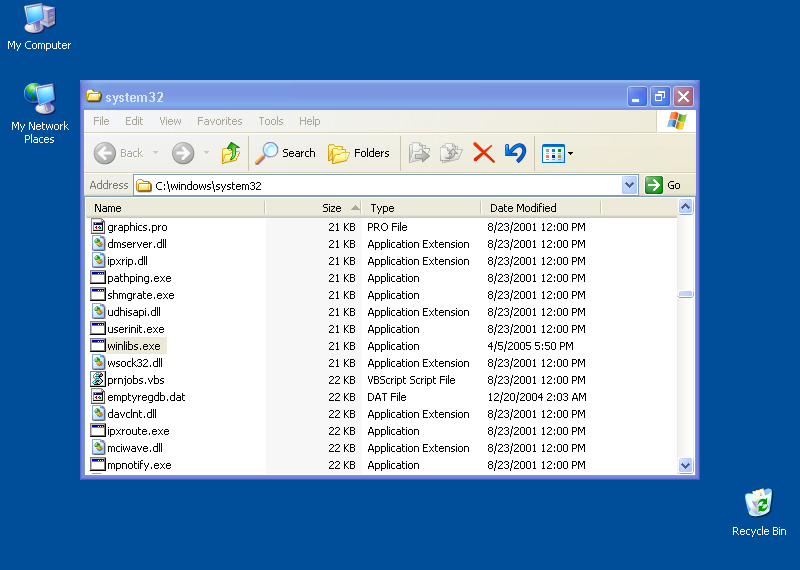The width and height of the screenshot is (800, 570).
Task: Click the prnjobs.vbs file name
Action: 136,380
